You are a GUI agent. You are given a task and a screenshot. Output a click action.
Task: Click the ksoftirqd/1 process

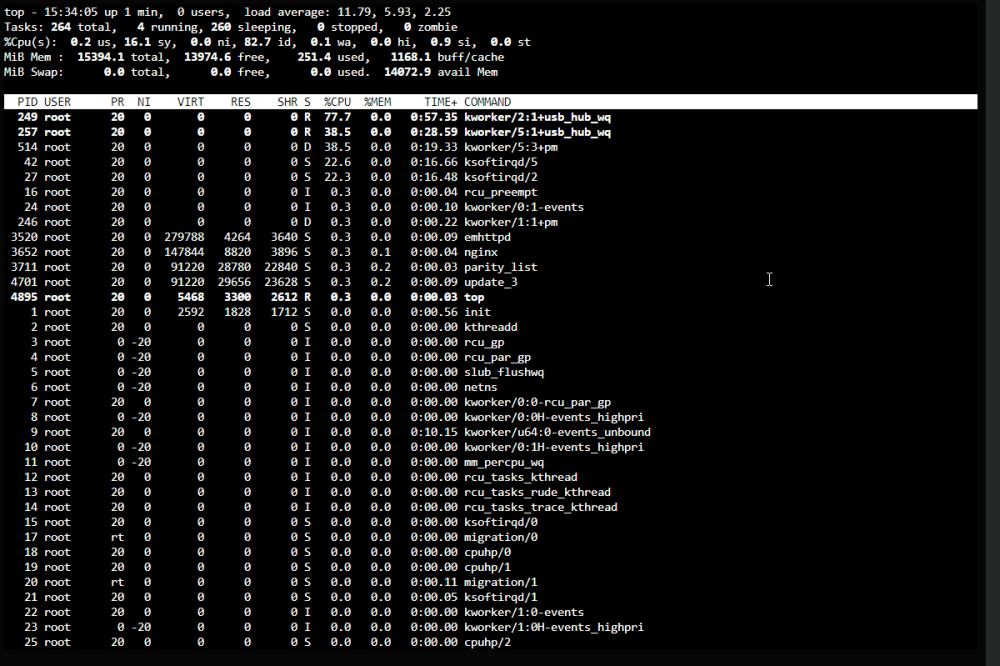coord(501,597)
